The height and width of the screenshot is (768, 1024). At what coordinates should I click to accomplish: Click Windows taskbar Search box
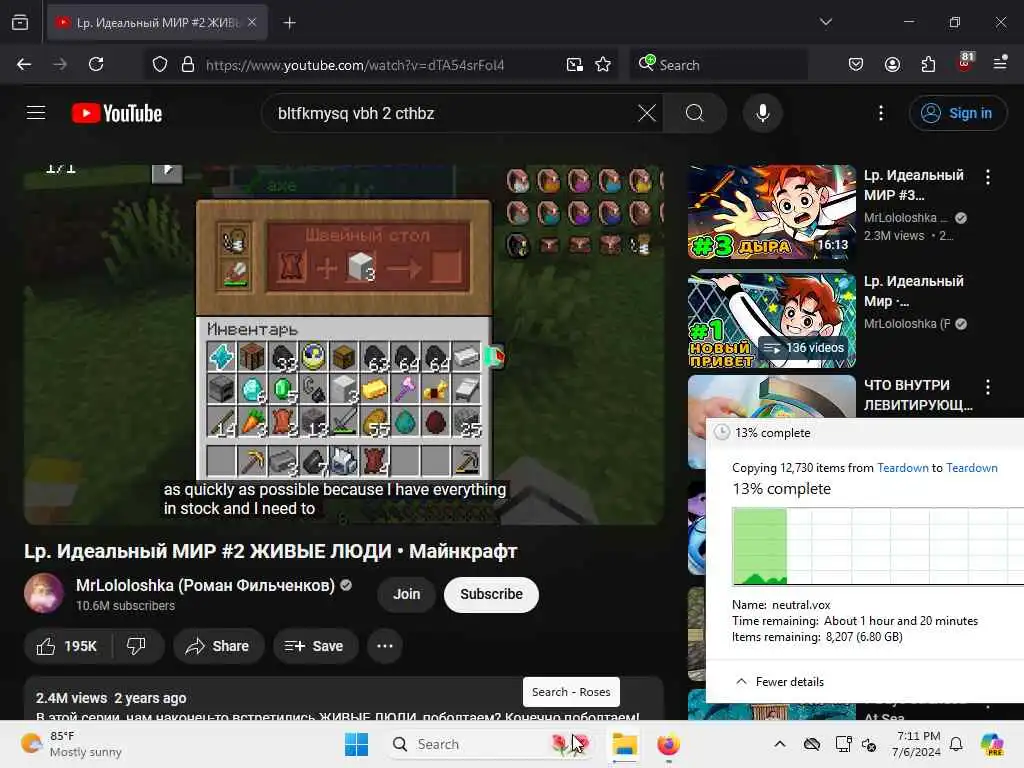coord(490,744)
